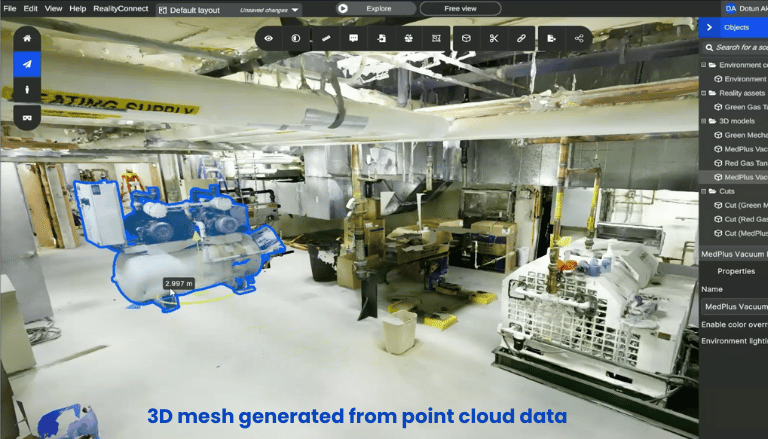
Task: Toggle the eye visibility tool in toolbar
Action: (268, 38)
